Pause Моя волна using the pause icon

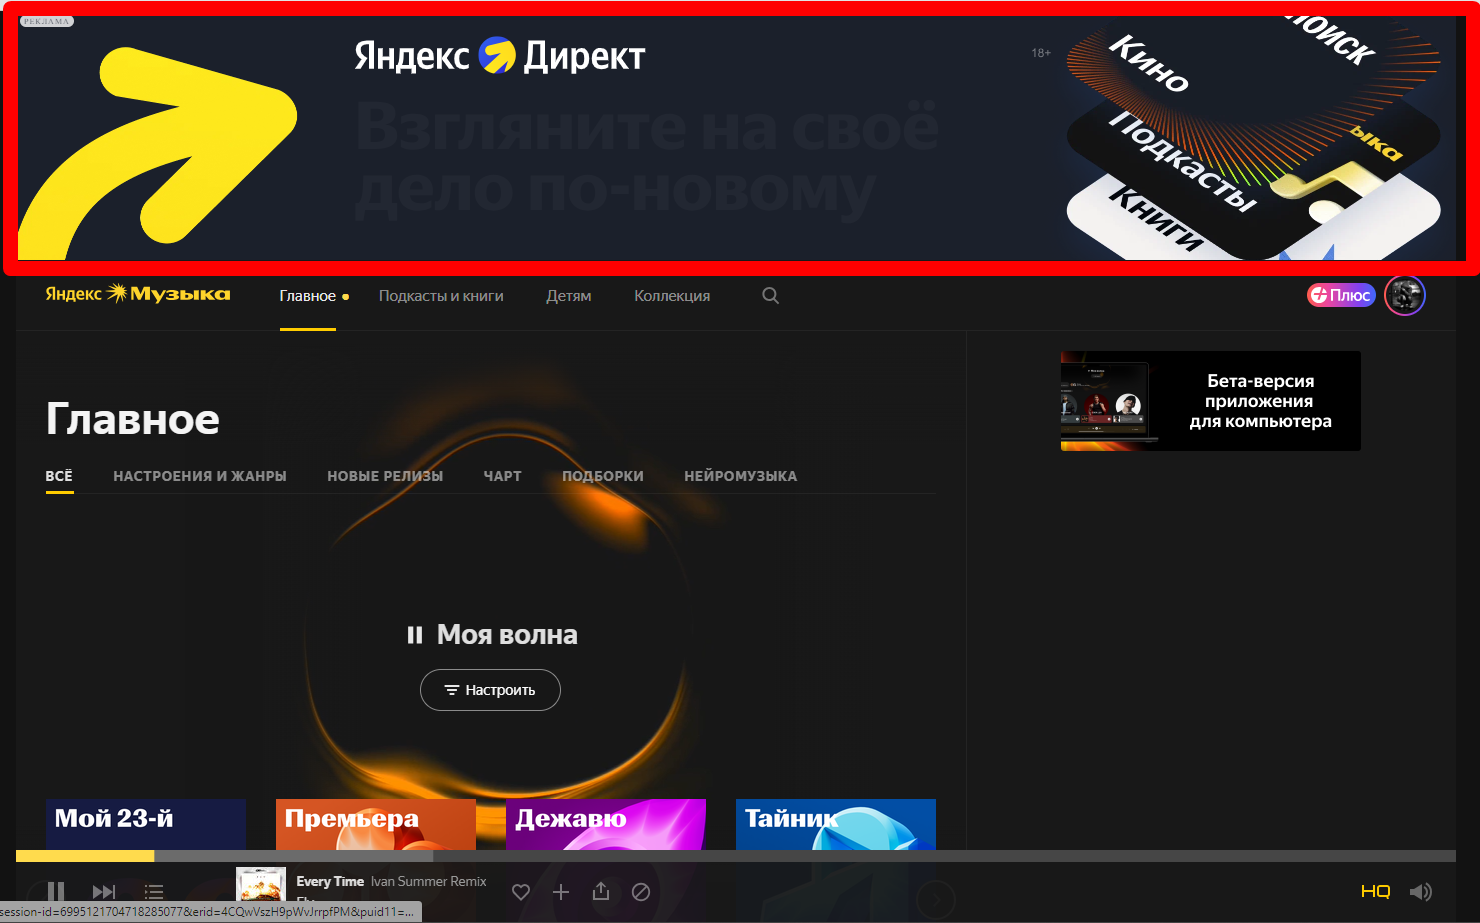pos(414,635)
